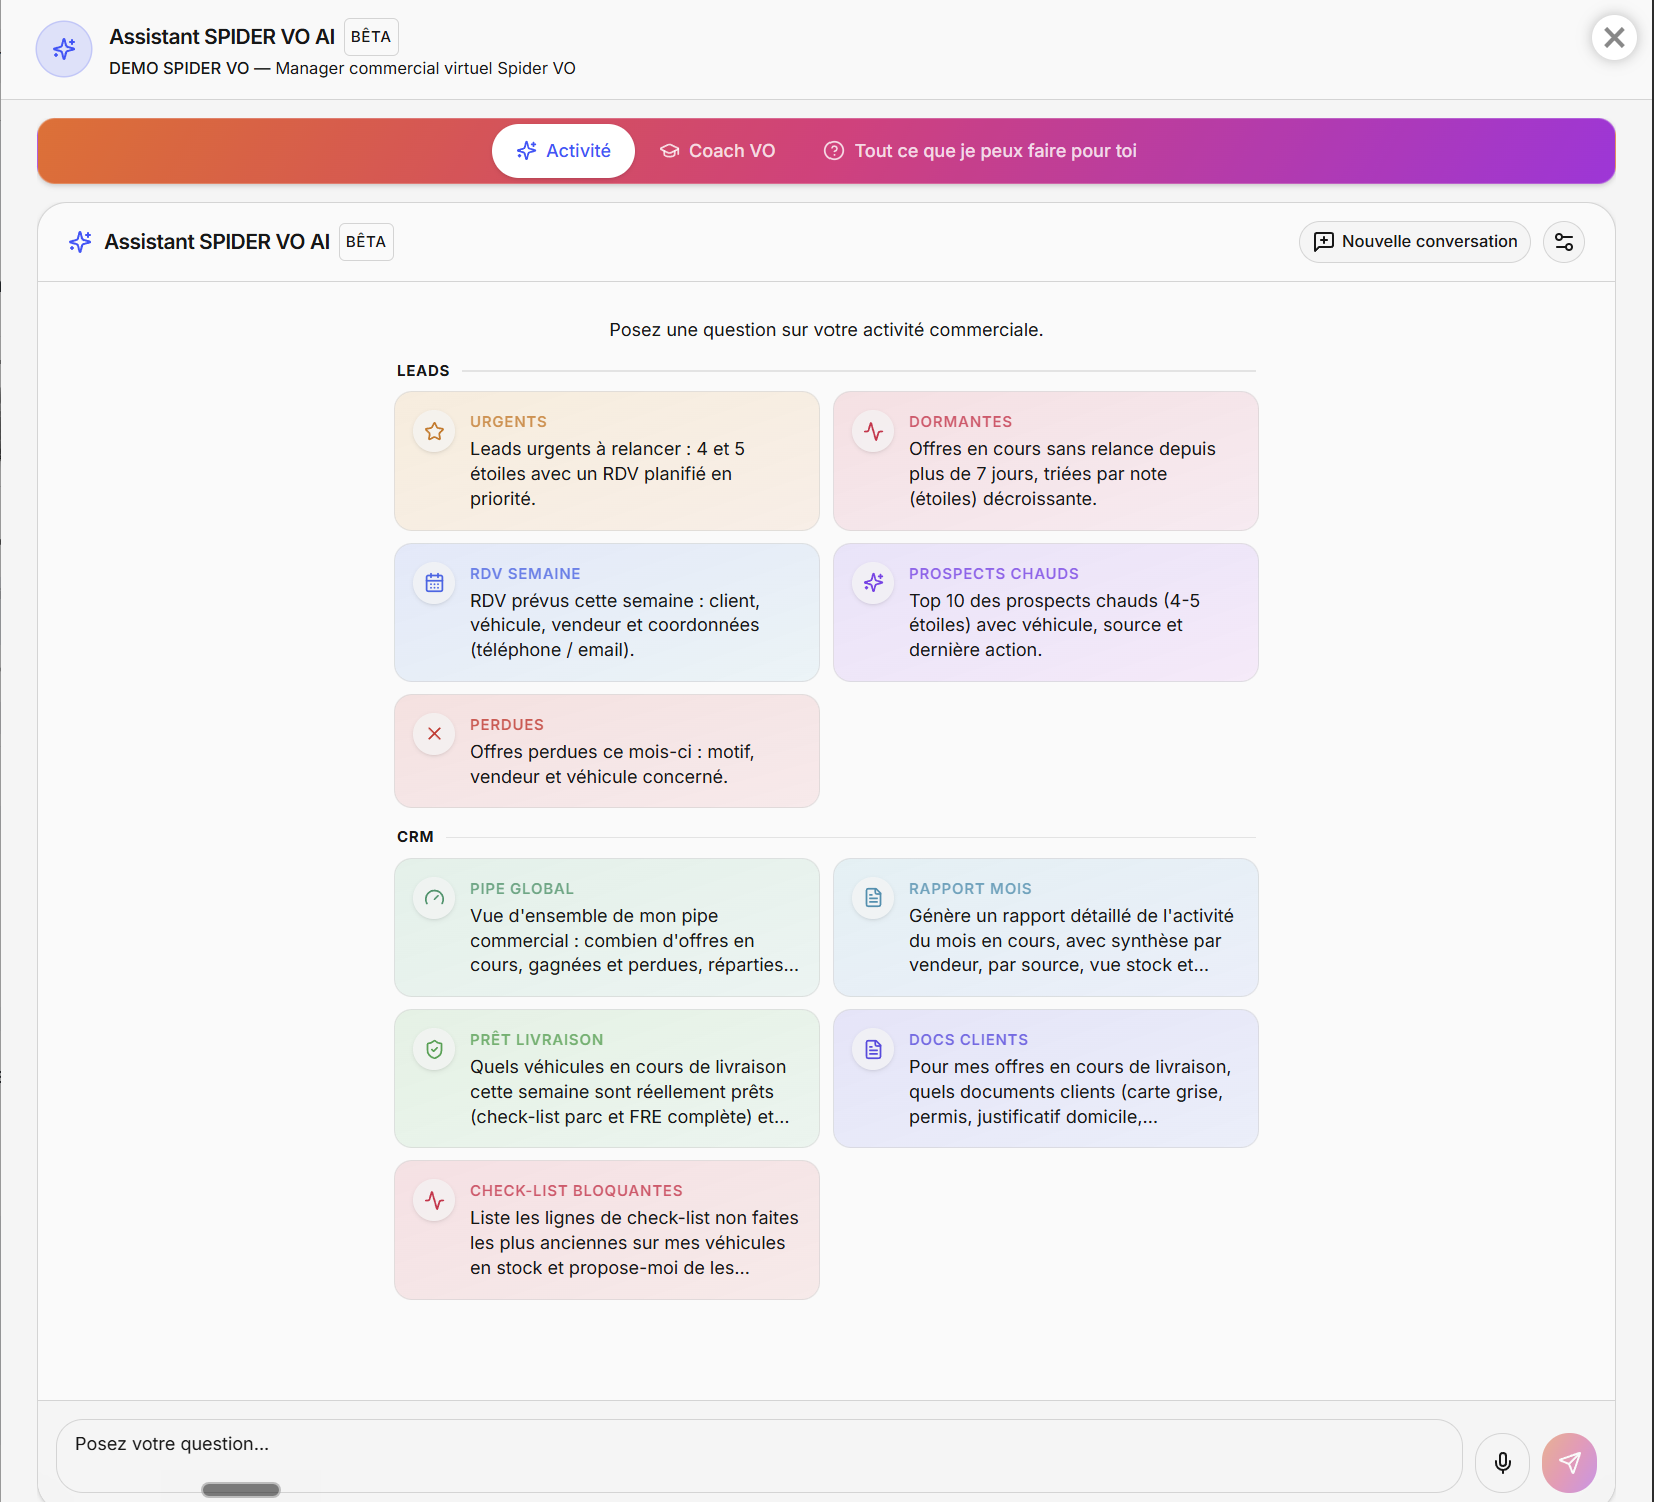The width and height of the screenshot is (1654, 1502).
Task: Select the RAPPORT MOIS report text
Action: tap(1071, 940)
